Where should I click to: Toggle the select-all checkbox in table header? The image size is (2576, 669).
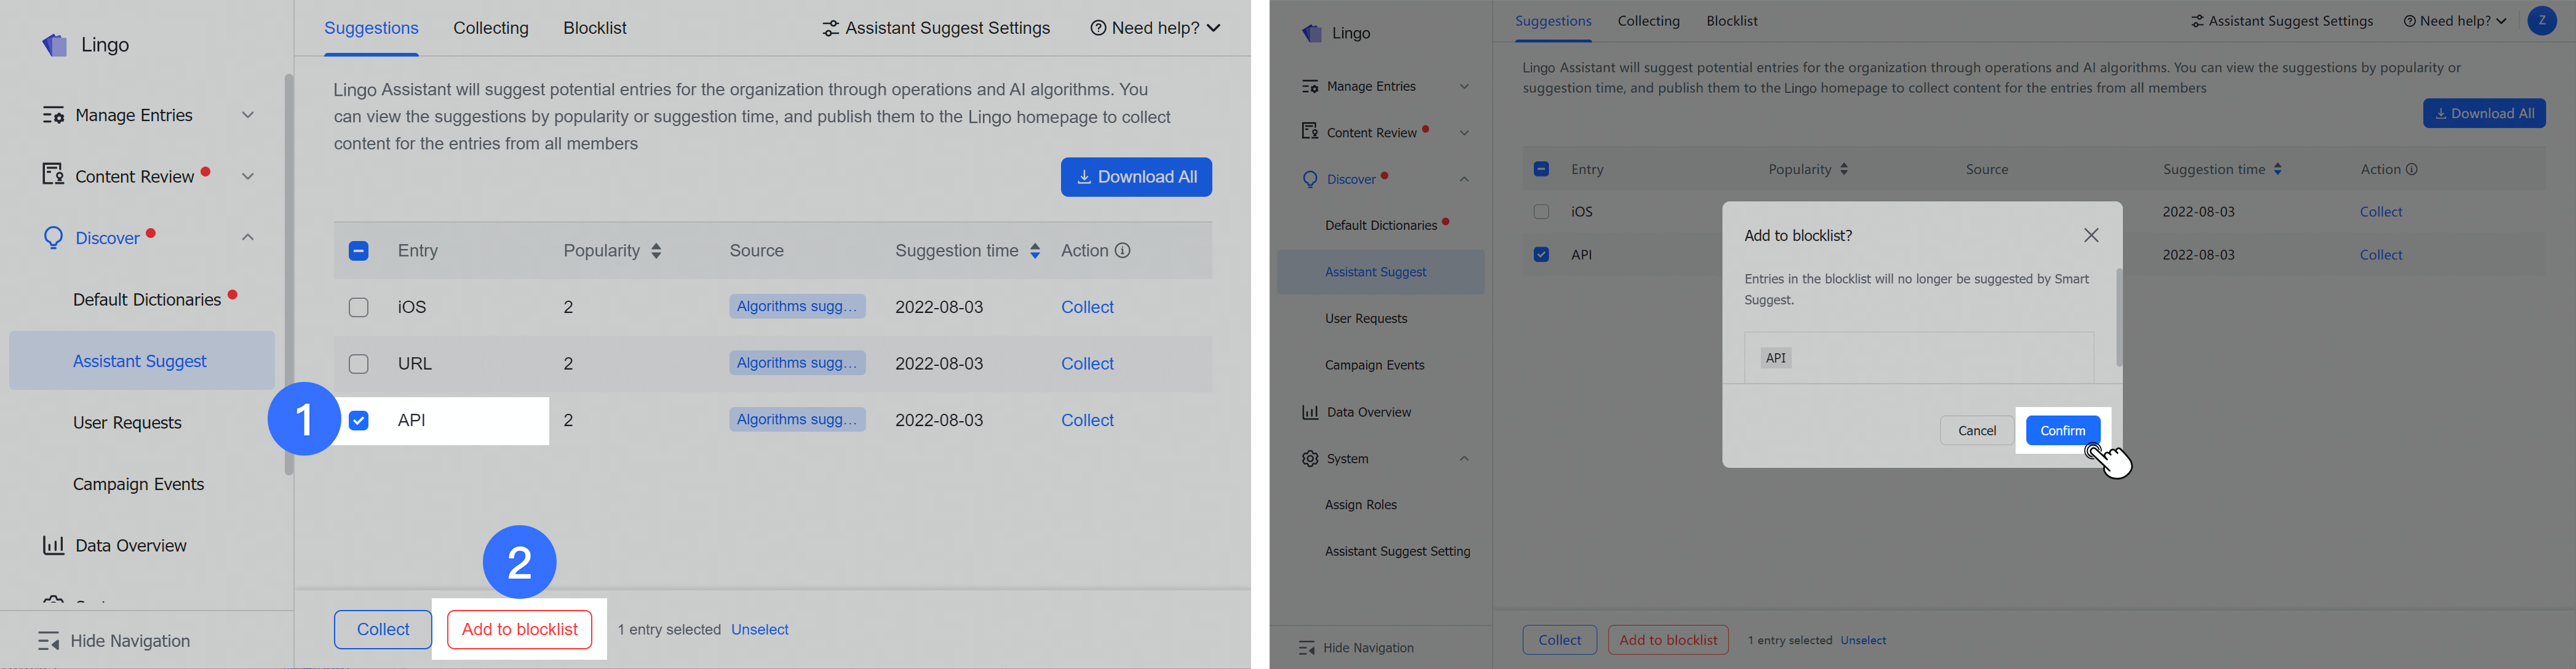358,251
